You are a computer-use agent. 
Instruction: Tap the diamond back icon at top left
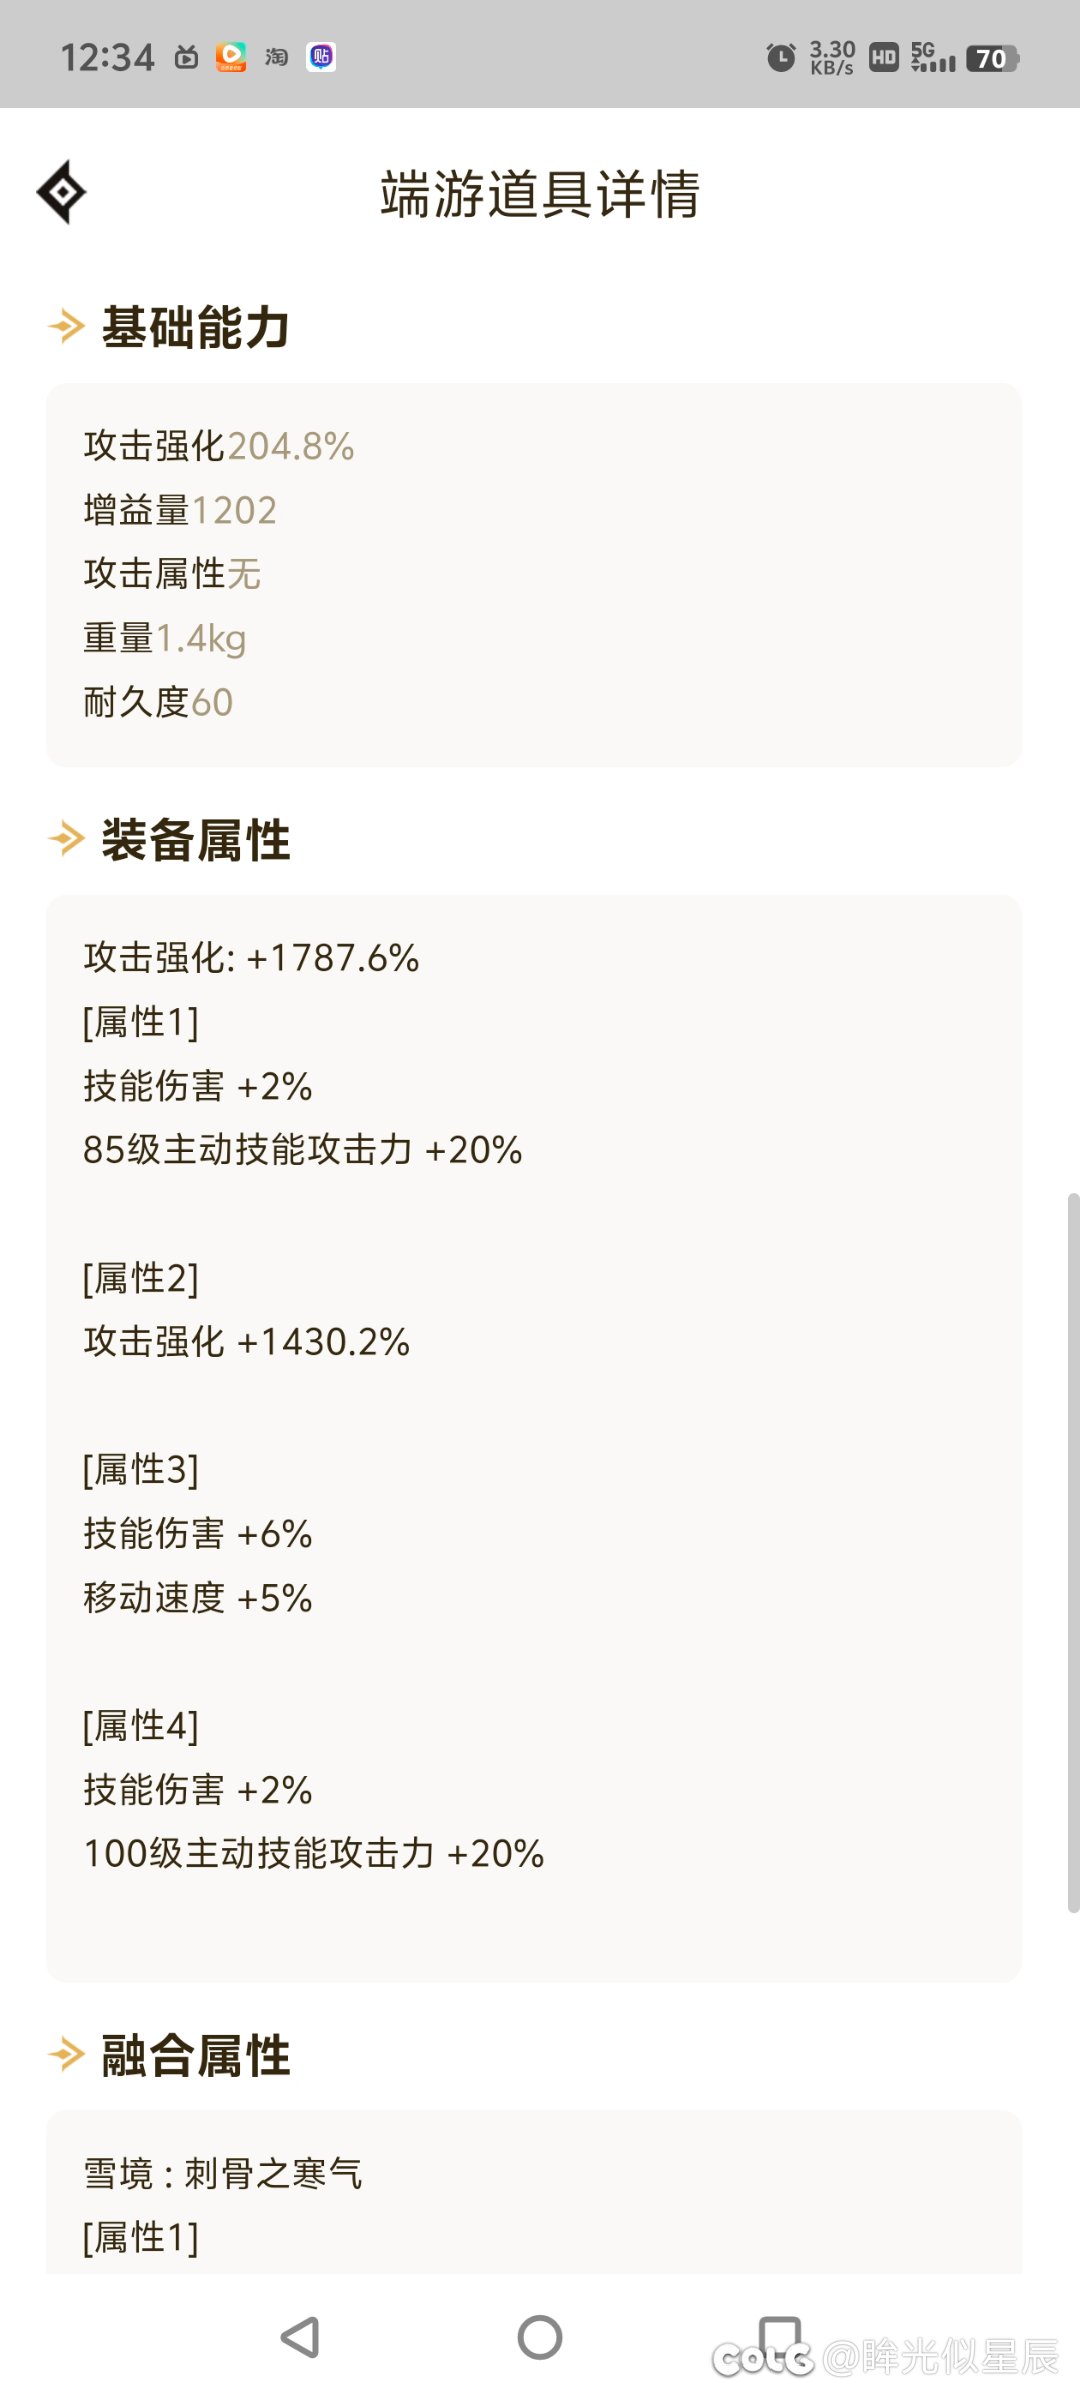[61, 192]
